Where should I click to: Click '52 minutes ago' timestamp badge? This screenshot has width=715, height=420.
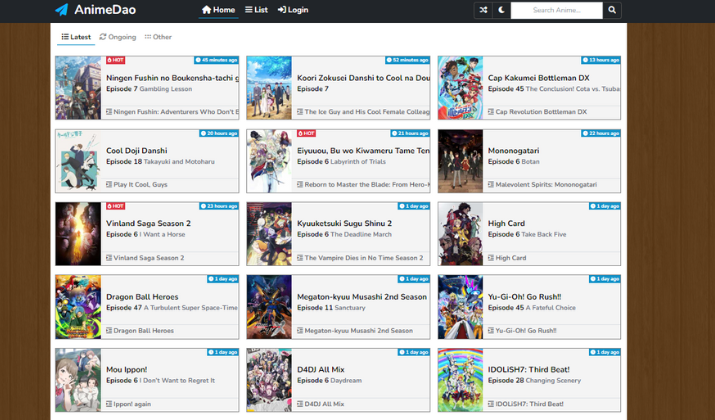(x=407, y=60)
